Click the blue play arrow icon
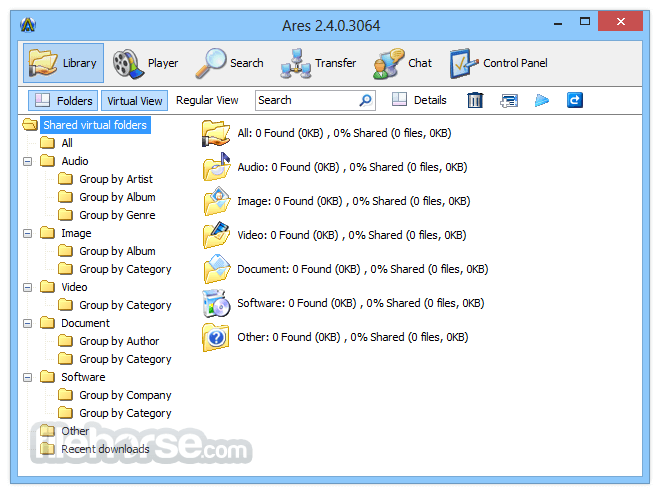 542,100
